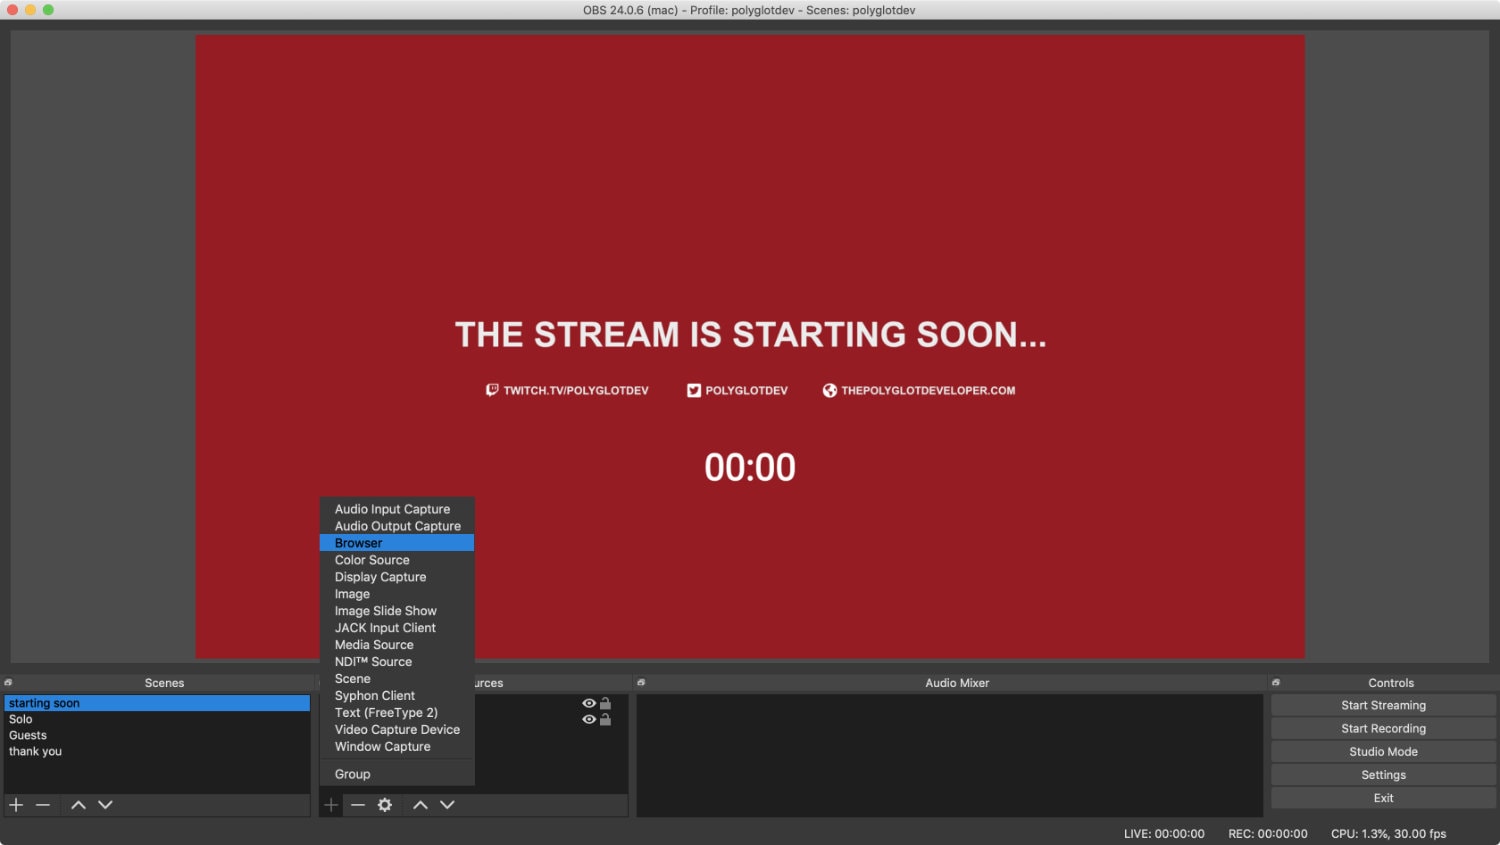Undock the Controls panel via its float icon
Image resolution: width=1500 pixels, height=845 pixels.
tap(1276, 682)
